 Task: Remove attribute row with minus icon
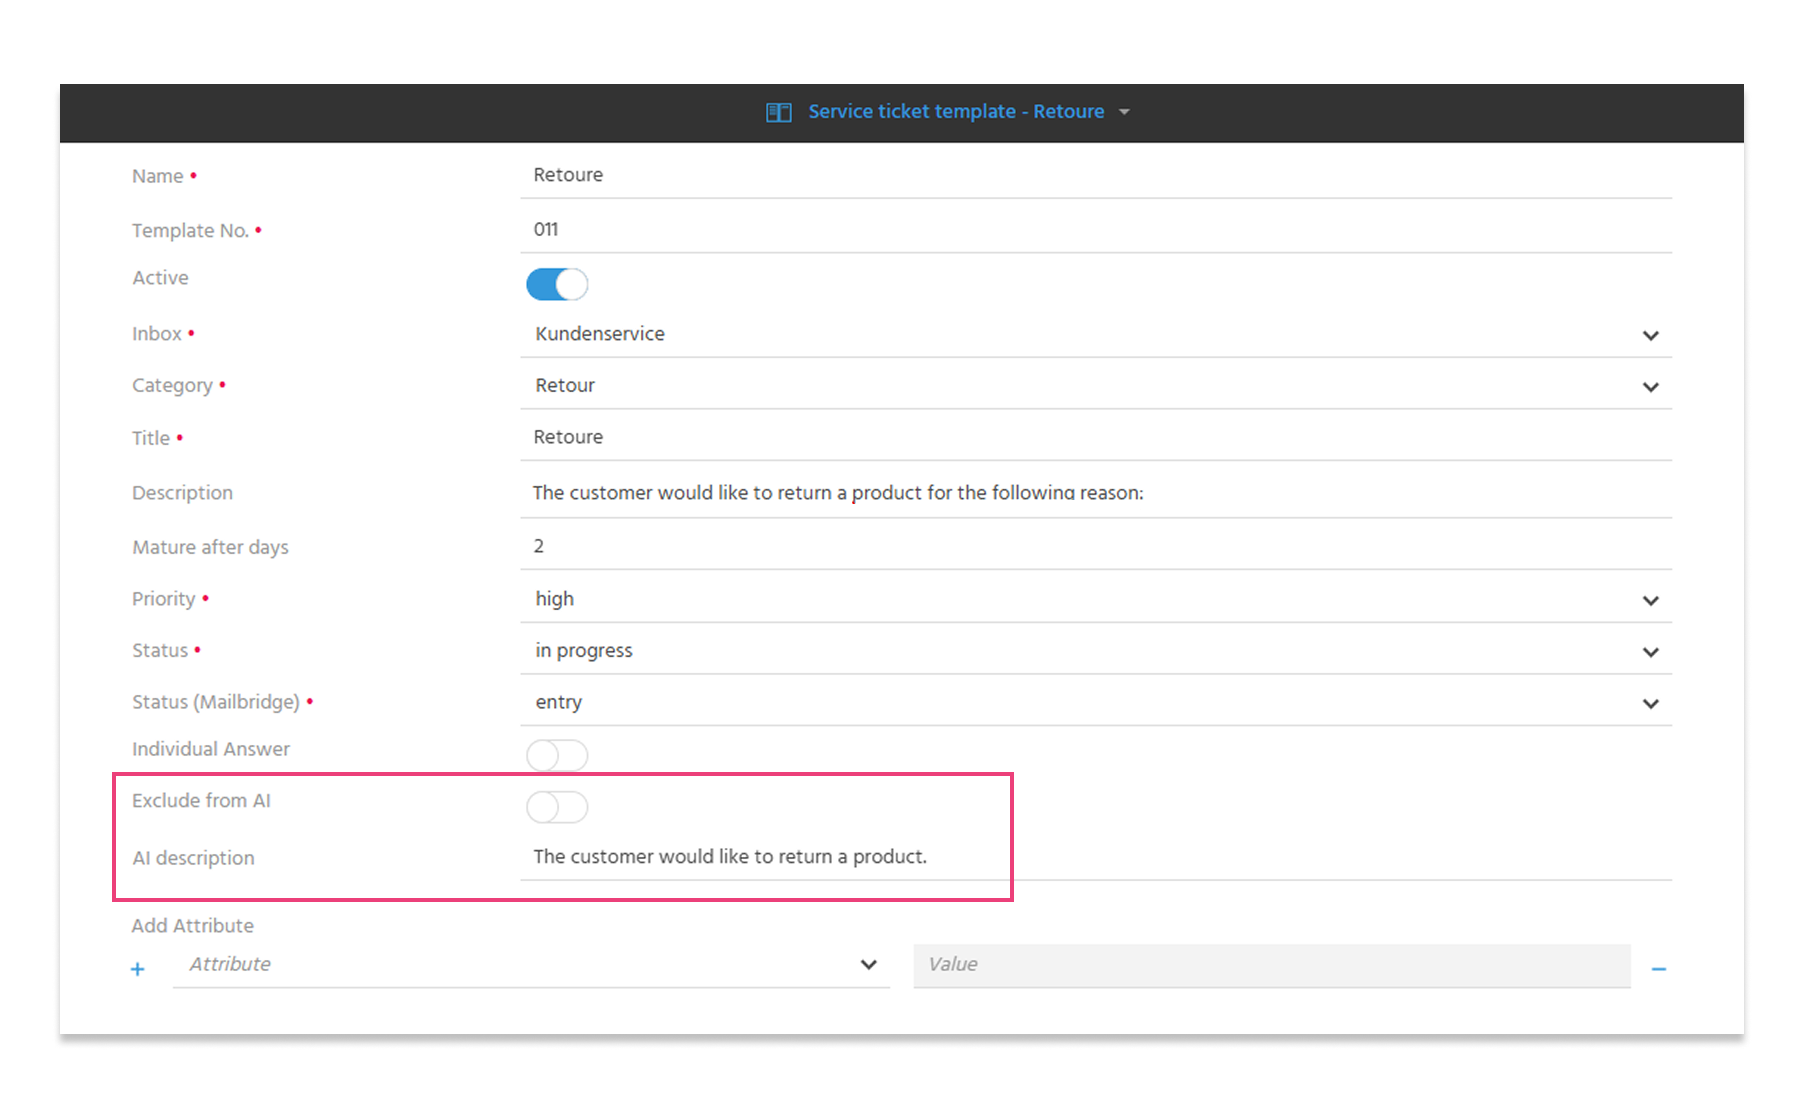click(1658, 969)
